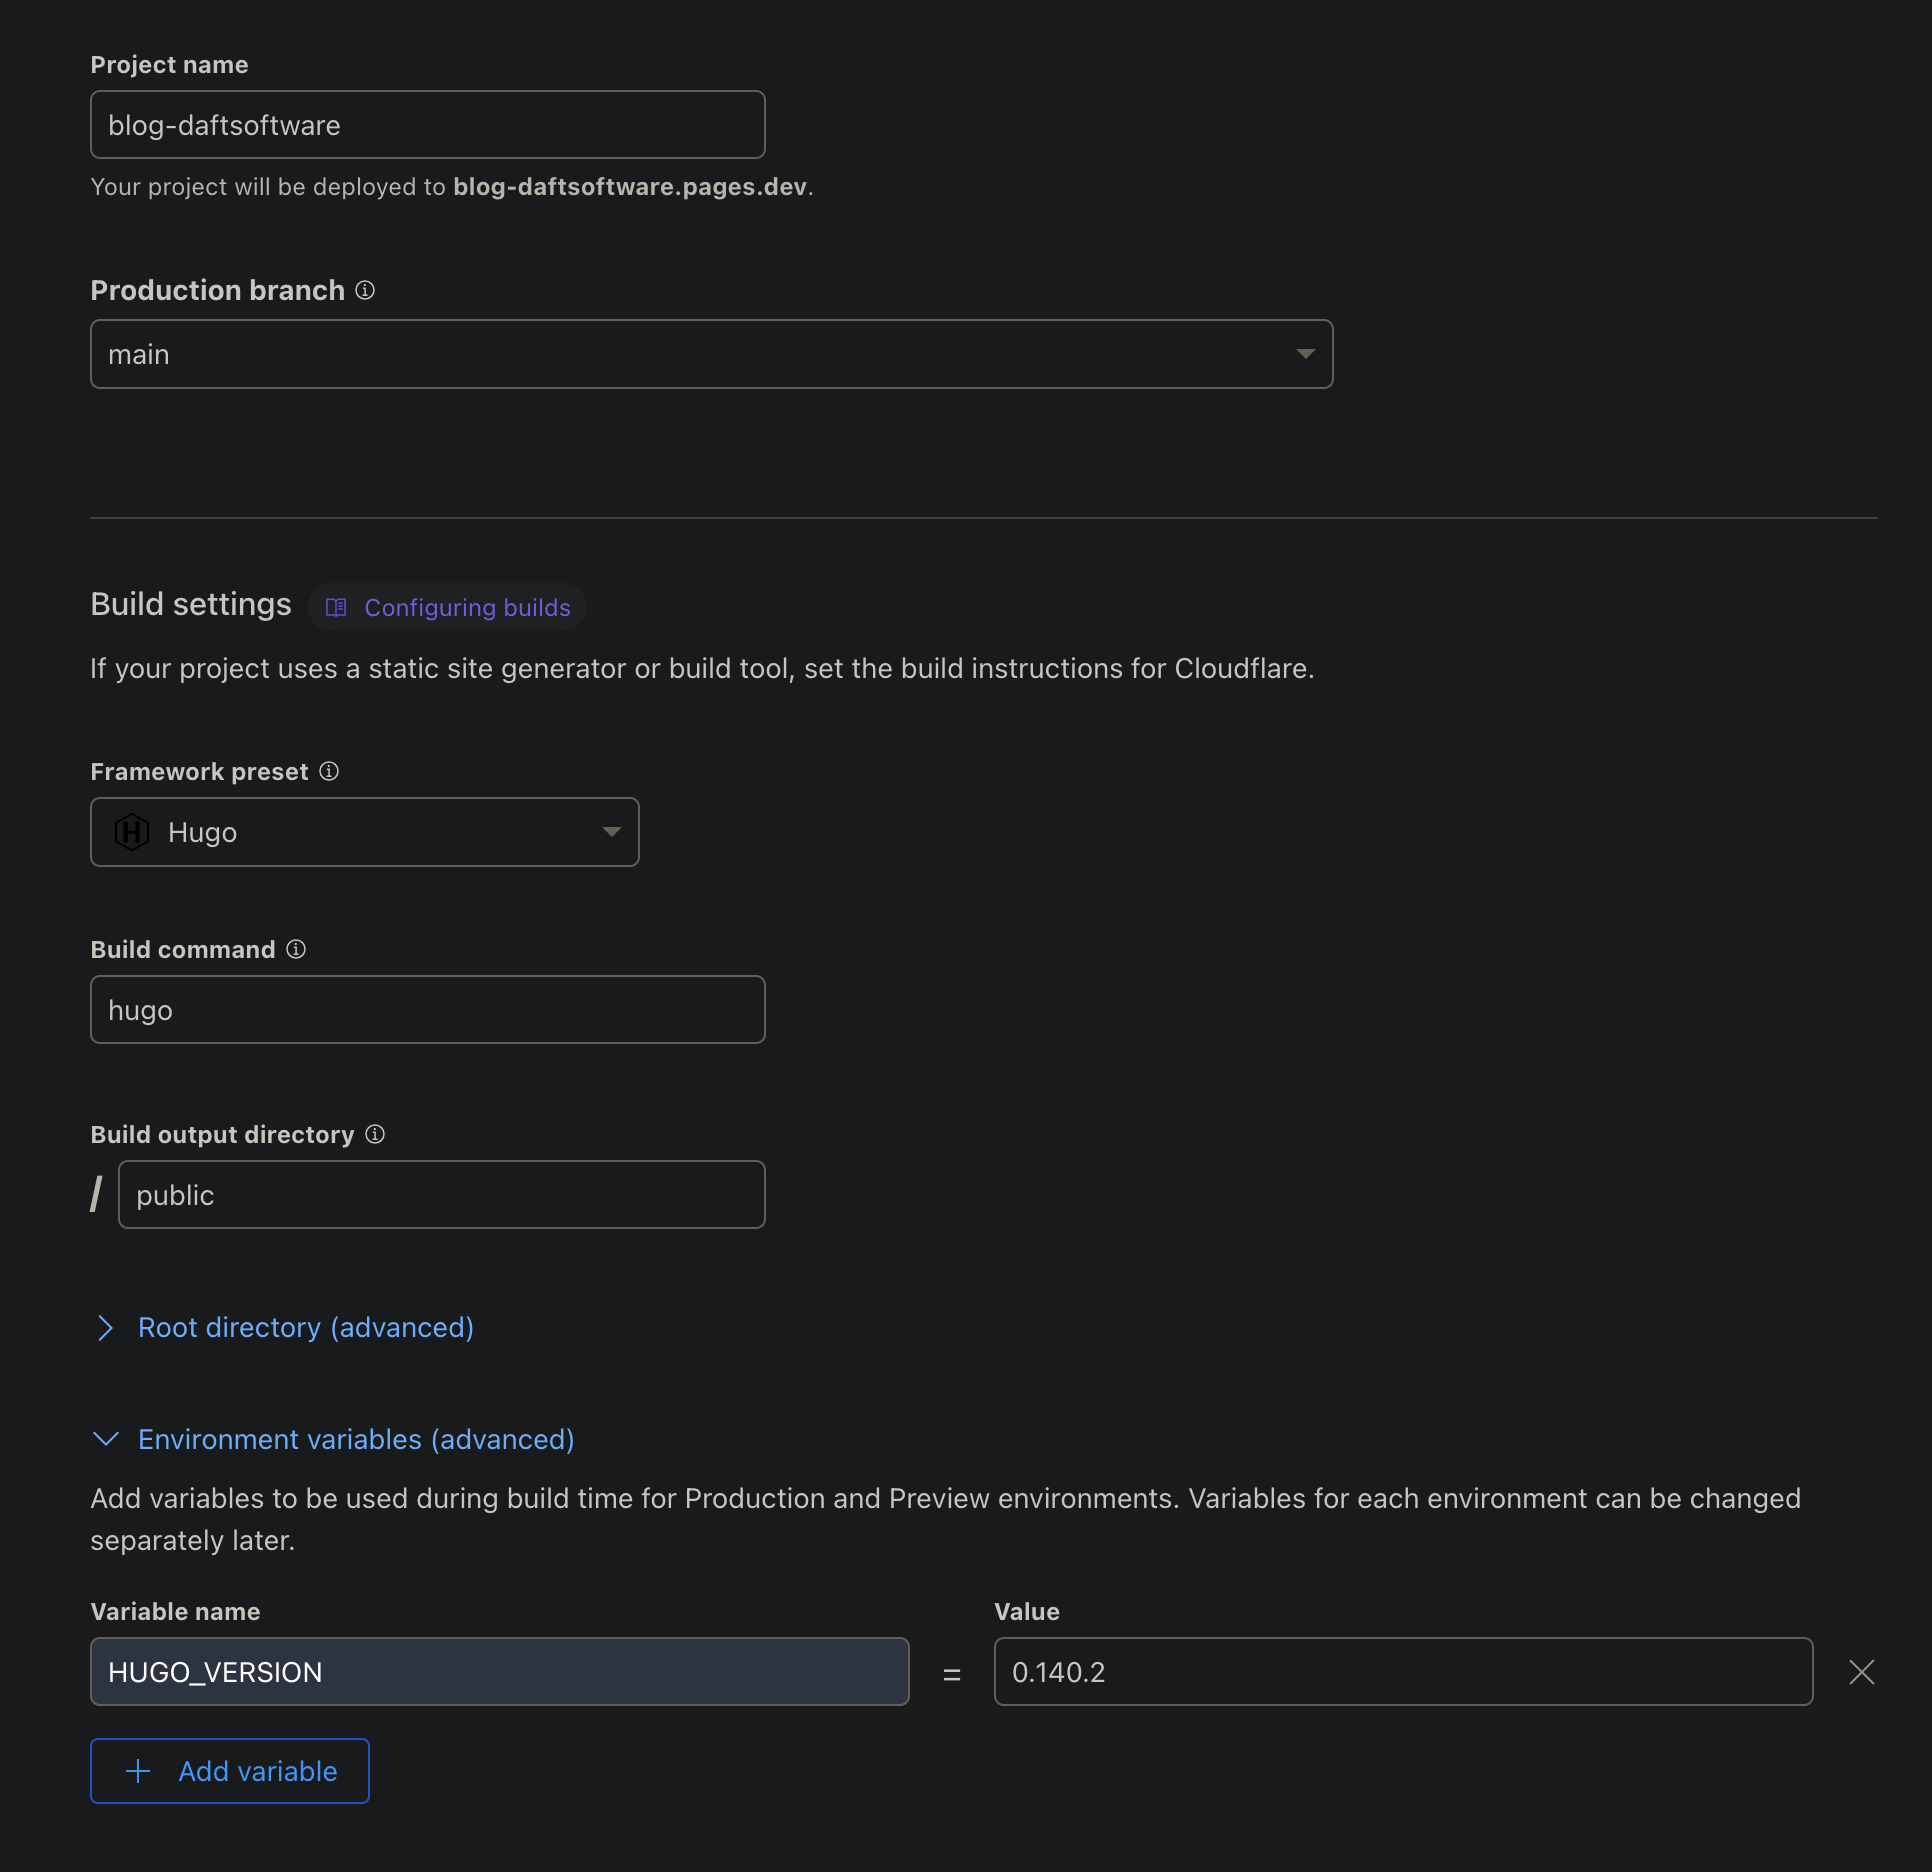Click the Value field containing 0.140.2
The image size is (1932, 1872).
click(x=1402, y=1671)
